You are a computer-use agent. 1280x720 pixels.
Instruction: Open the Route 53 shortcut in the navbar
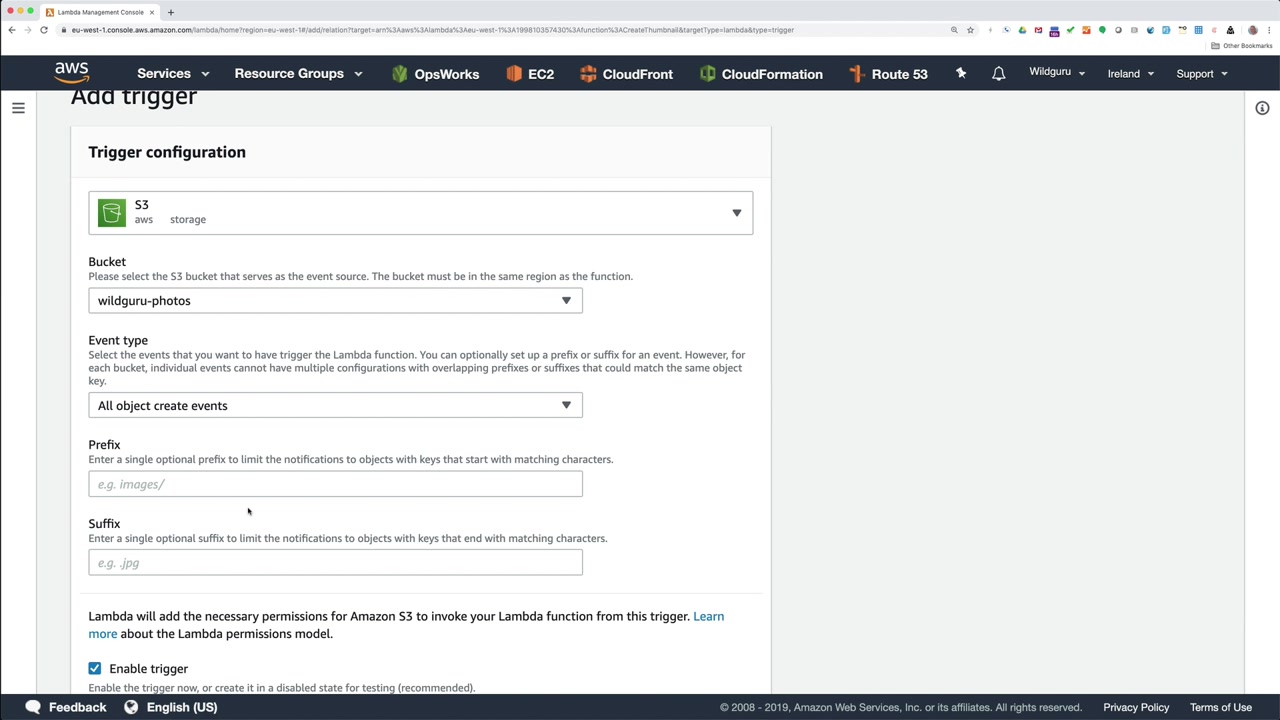click(x=888, y=74)
